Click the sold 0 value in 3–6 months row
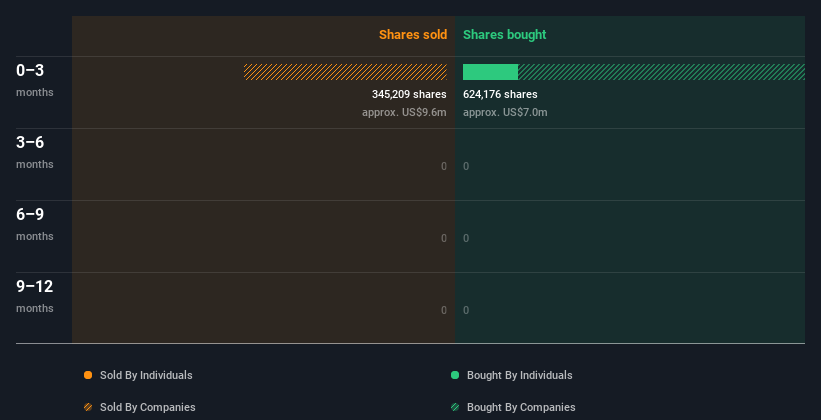Viewport: 821px width, 420px height. (444, 167)
